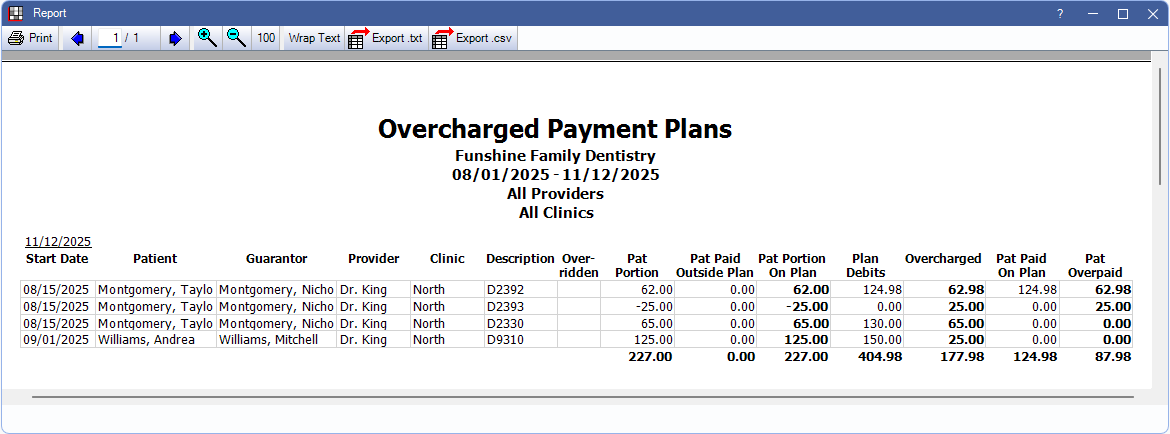The height and width of the screenshot is (434, 1170).
Task: Export report as .txt file
Action: point(385,38)
